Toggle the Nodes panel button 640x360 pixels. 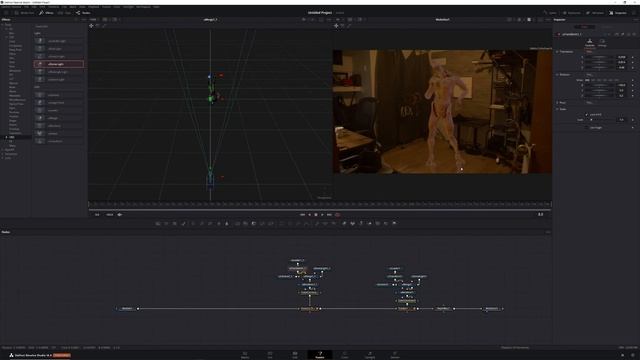83,13
